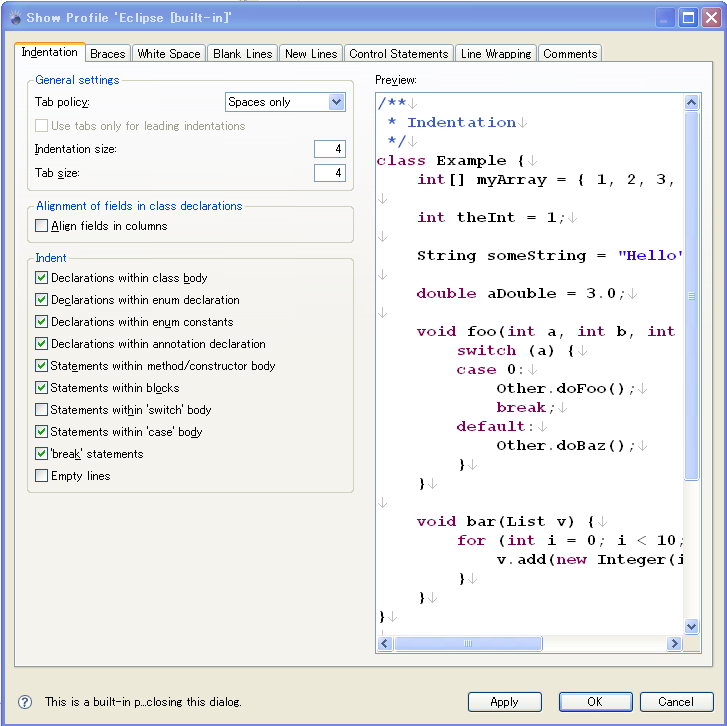Click 'switch (a) {' line in preview

click(515, 350)
